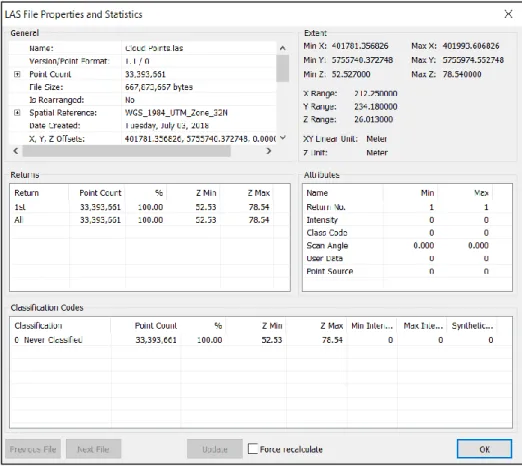Click the Return column header
This screenshot has height=466, width=522.
[39, 193]
